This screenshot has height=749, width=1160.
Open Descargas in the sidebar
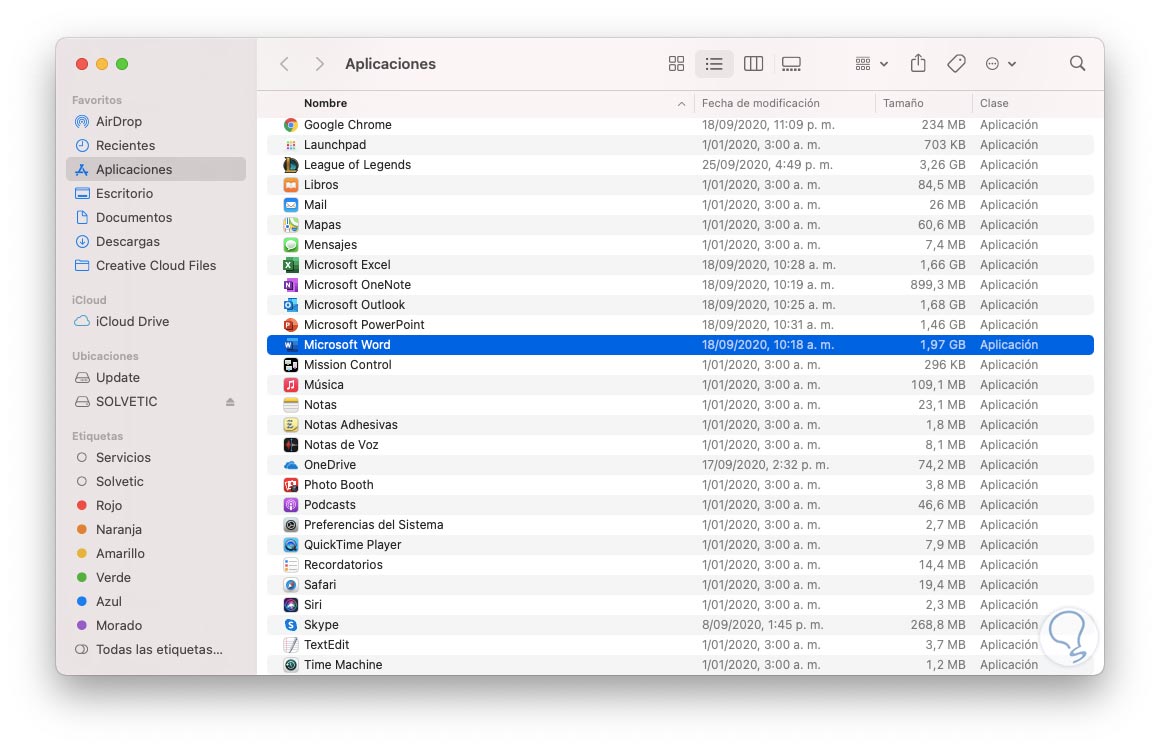coord(156,242)
